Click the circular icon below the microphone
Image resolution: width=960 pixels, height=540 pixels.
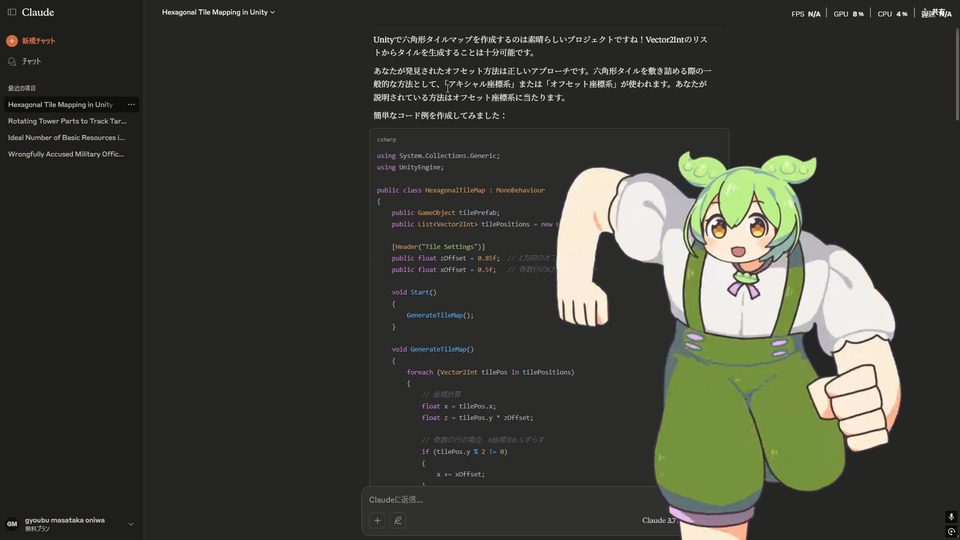click(x=951, y=531)
